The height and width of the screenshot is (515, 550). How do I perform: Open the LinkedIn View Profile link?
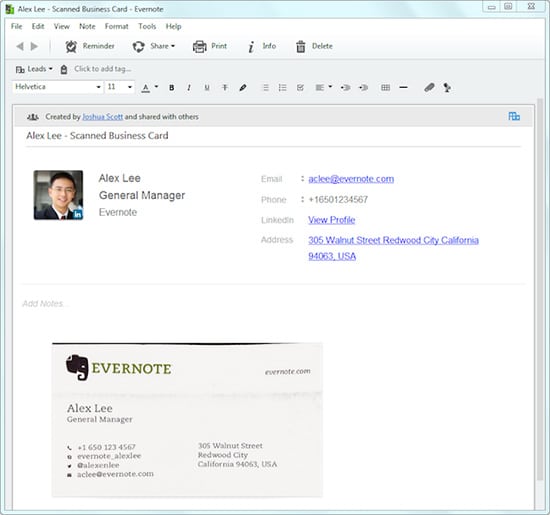(331, 220)
